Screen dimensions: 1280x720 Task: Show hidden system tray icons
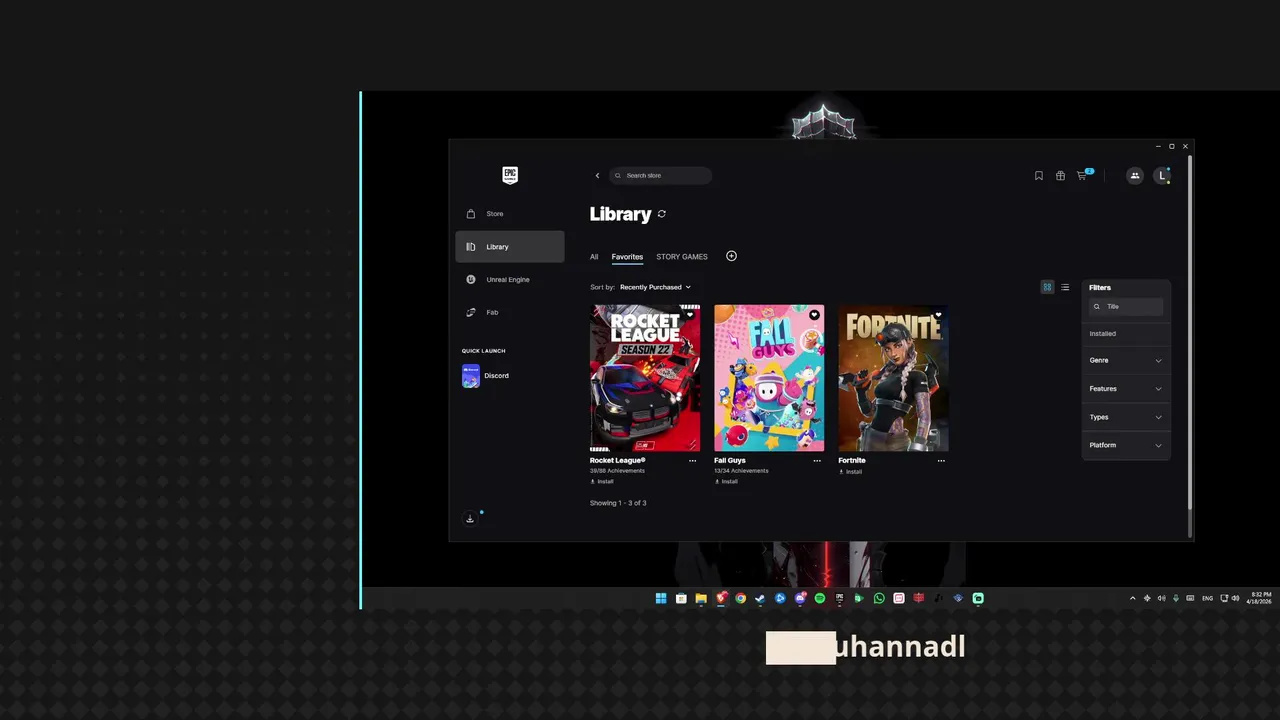click(x=1132, y=598)
